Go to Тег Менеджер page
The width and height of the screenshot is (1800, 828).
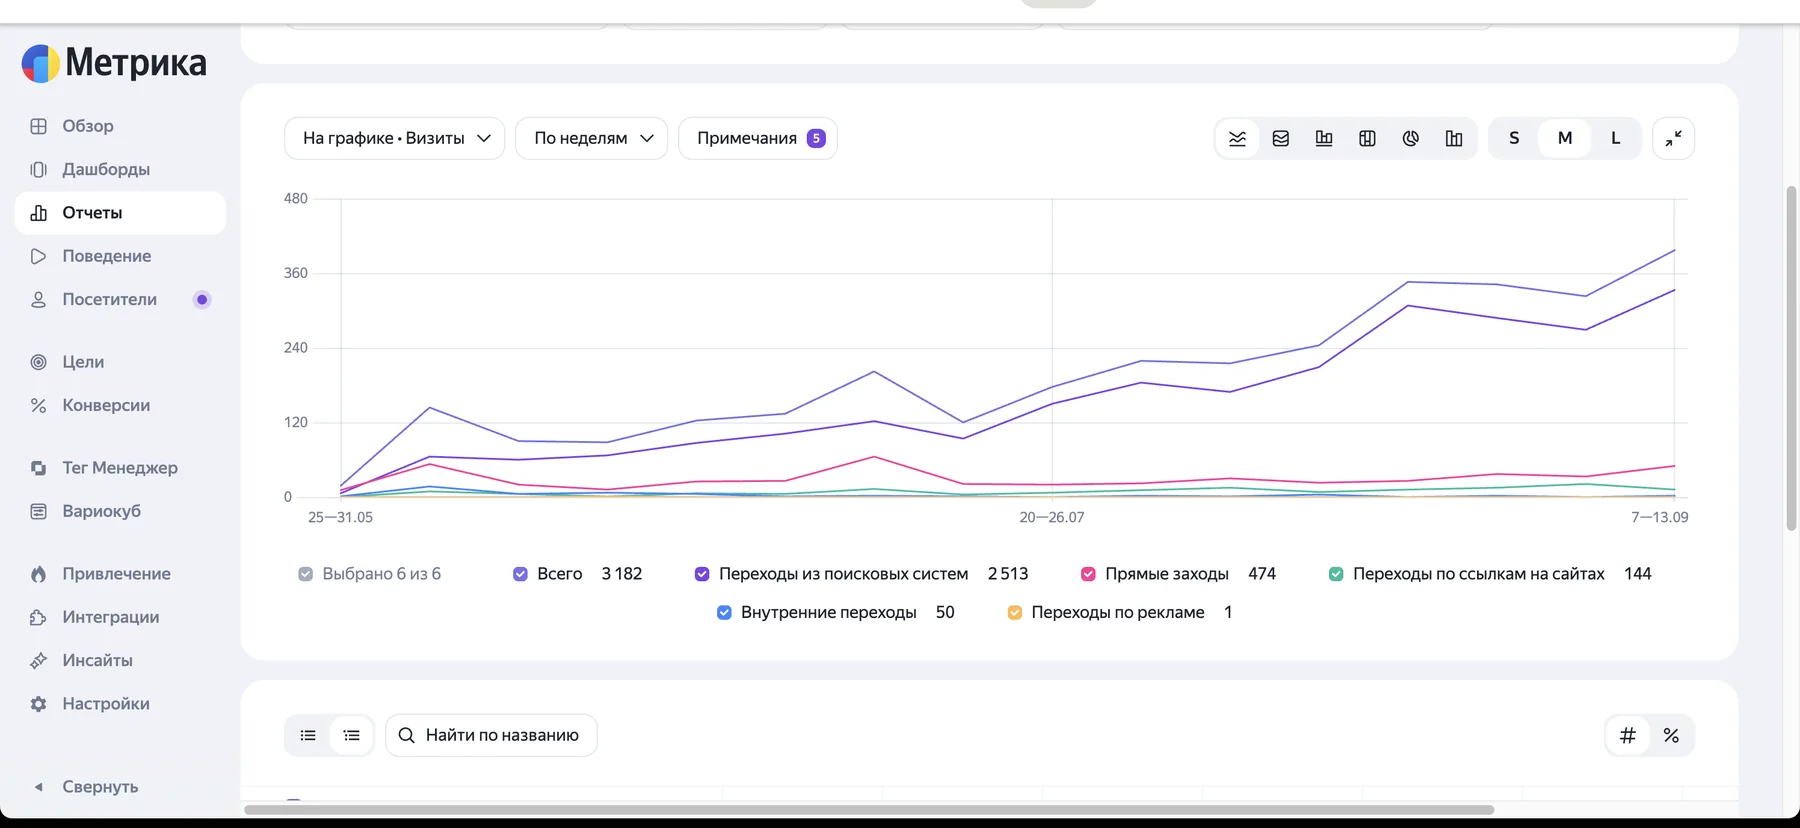point(120,468)
